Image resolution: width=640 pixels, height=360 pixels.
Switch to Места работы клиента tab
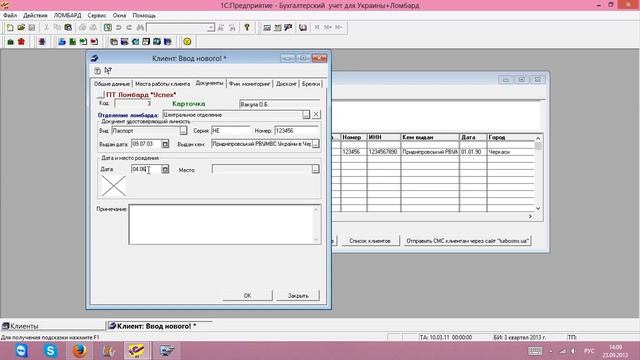pyautogui.click(x=162, y=84)
